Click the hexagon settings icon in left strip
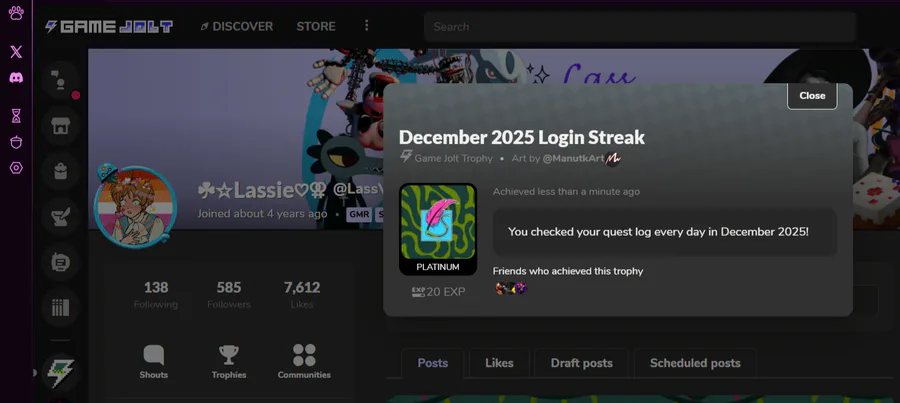Viewport: 900px width, 403px height. (x=16, y=168)
